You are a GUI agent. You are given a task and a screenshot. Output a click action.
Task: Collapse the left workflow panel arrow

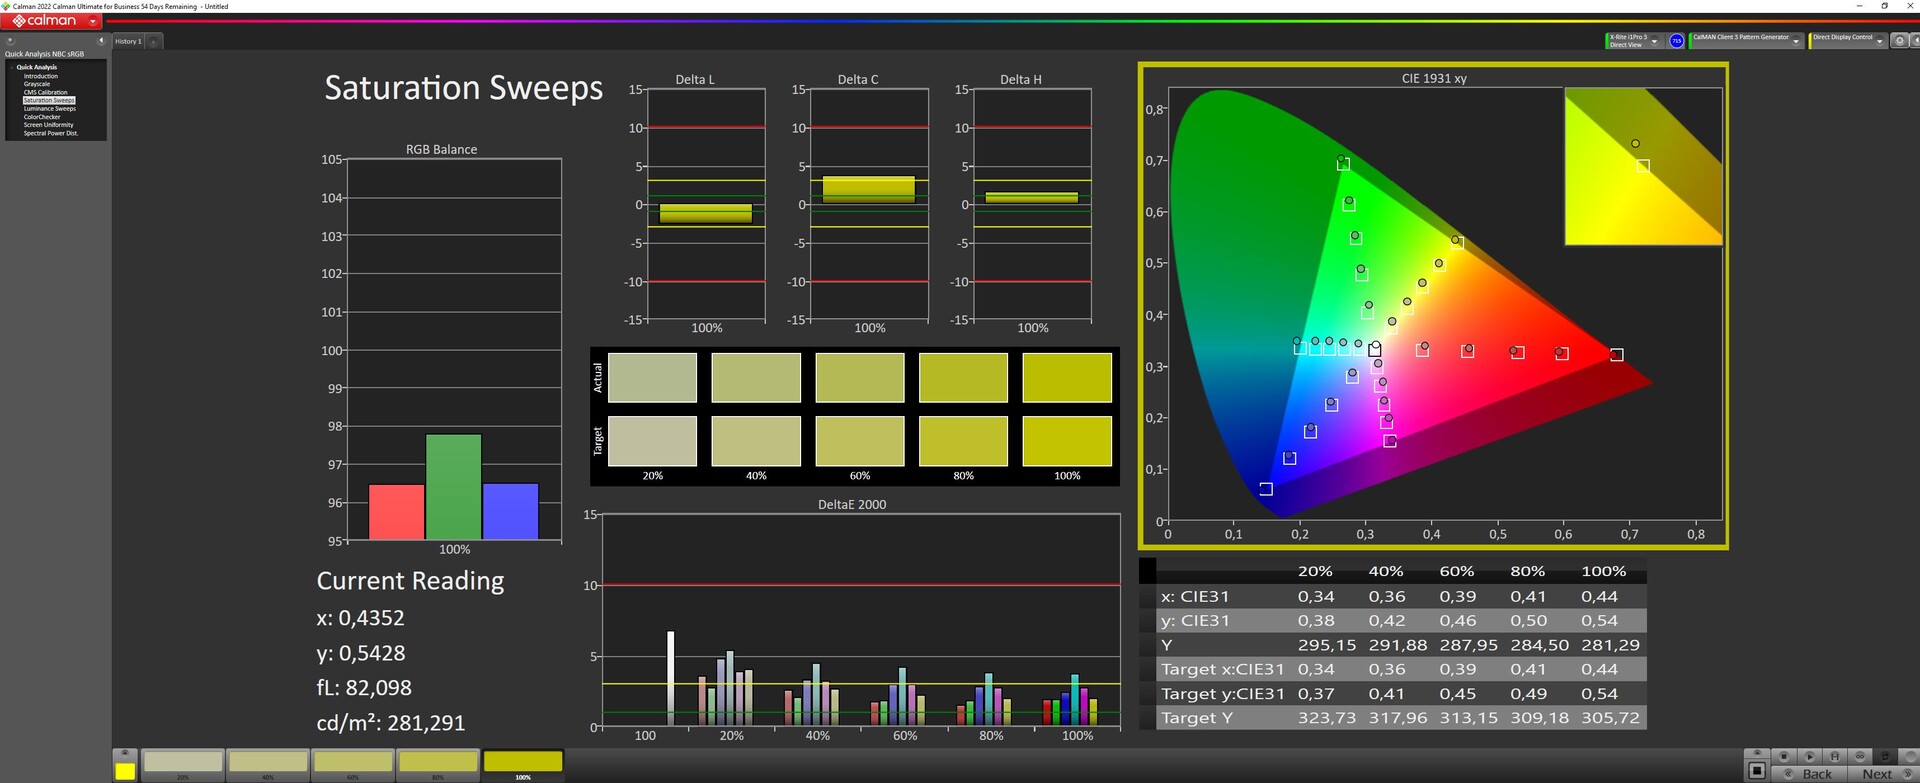coord(100,41)
